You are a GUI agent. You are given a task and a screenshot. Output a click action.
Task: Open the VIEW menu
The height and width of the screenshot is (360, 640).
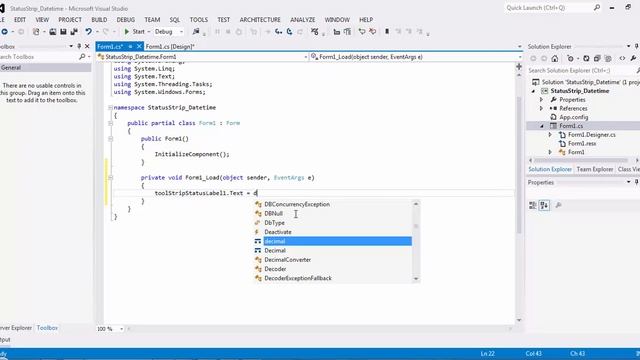pyautogui.click(x=42, y=20)
